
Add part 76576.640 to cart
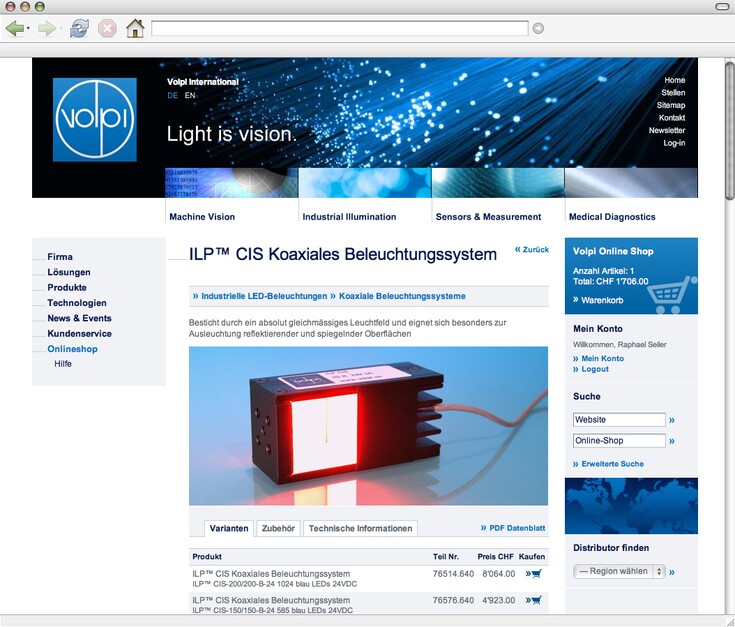tap(534, 600)
